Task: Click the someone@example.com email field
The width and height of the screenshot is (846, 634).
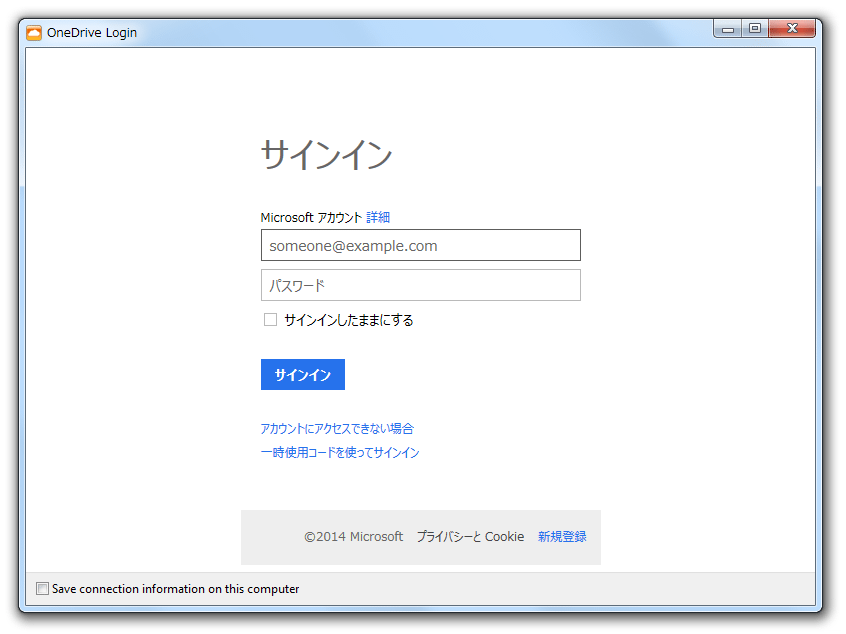Action: pos(420,245)
